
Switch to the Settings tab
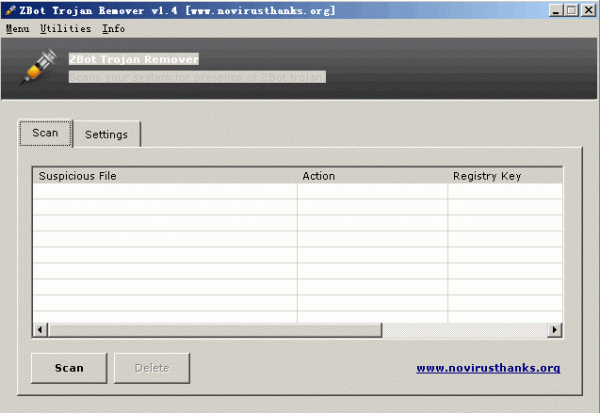106,134
